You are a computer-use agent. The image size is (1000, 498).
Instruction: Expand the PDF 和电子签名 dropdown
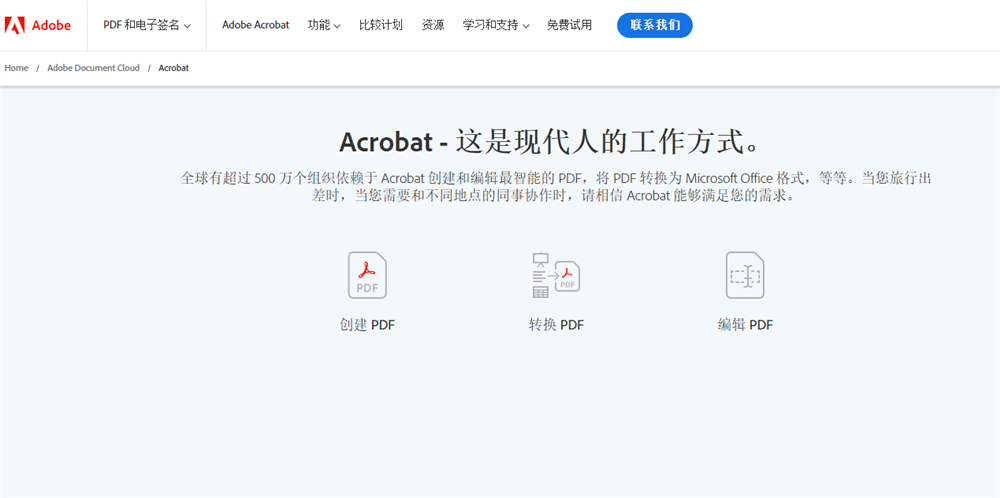[x=147, y=26]
